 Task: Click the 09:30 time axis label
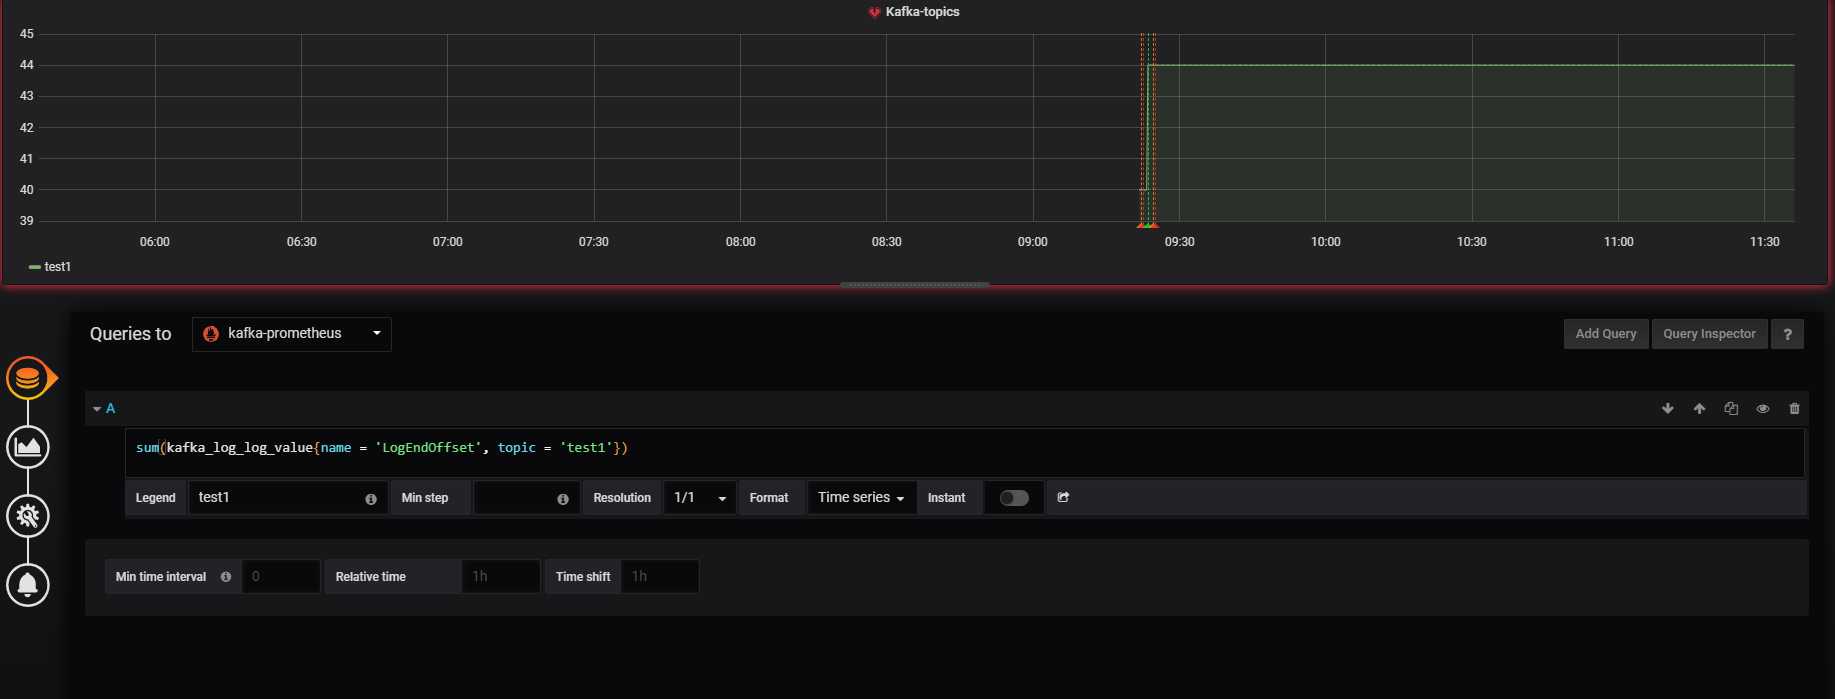pos(1179,242)
